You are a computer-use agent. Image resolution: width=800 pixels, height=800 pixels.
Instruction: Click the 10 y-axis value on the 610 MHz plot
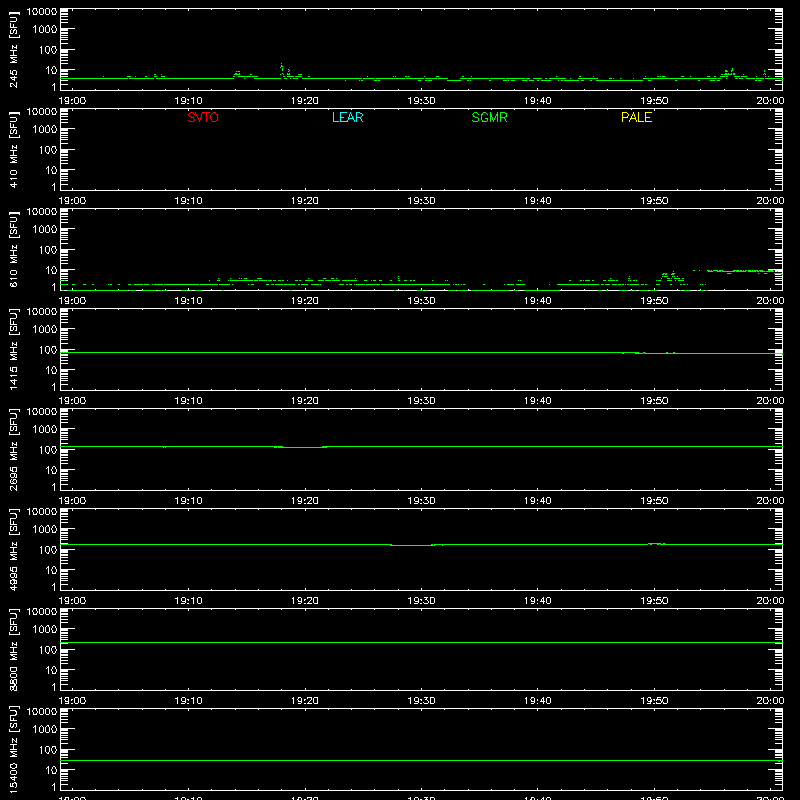click(x=51, y=270)
